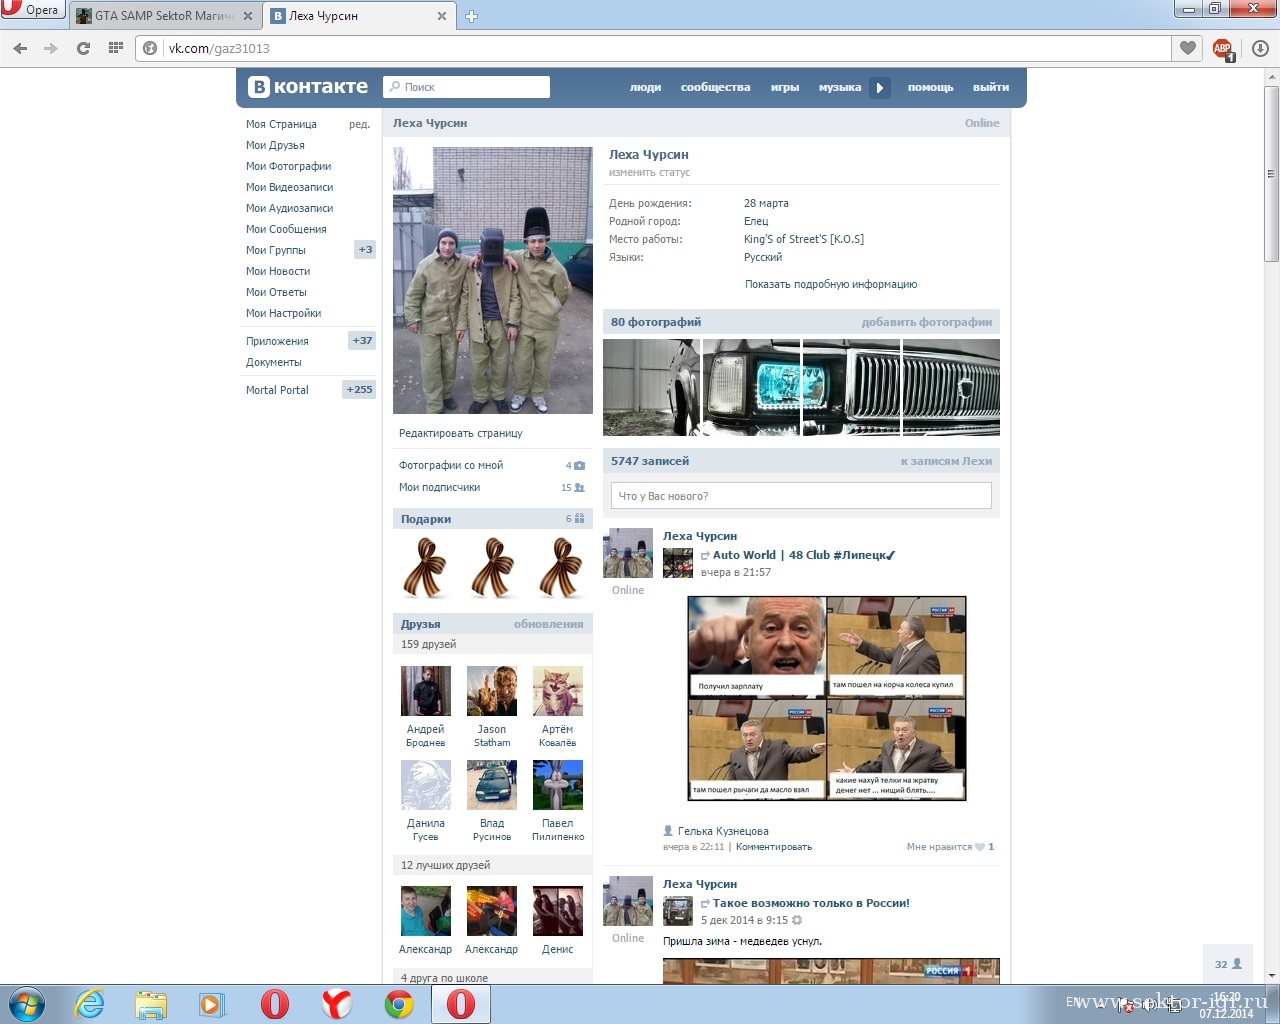Open Auto World | 48 Club #Липецк link

point(804,555)
